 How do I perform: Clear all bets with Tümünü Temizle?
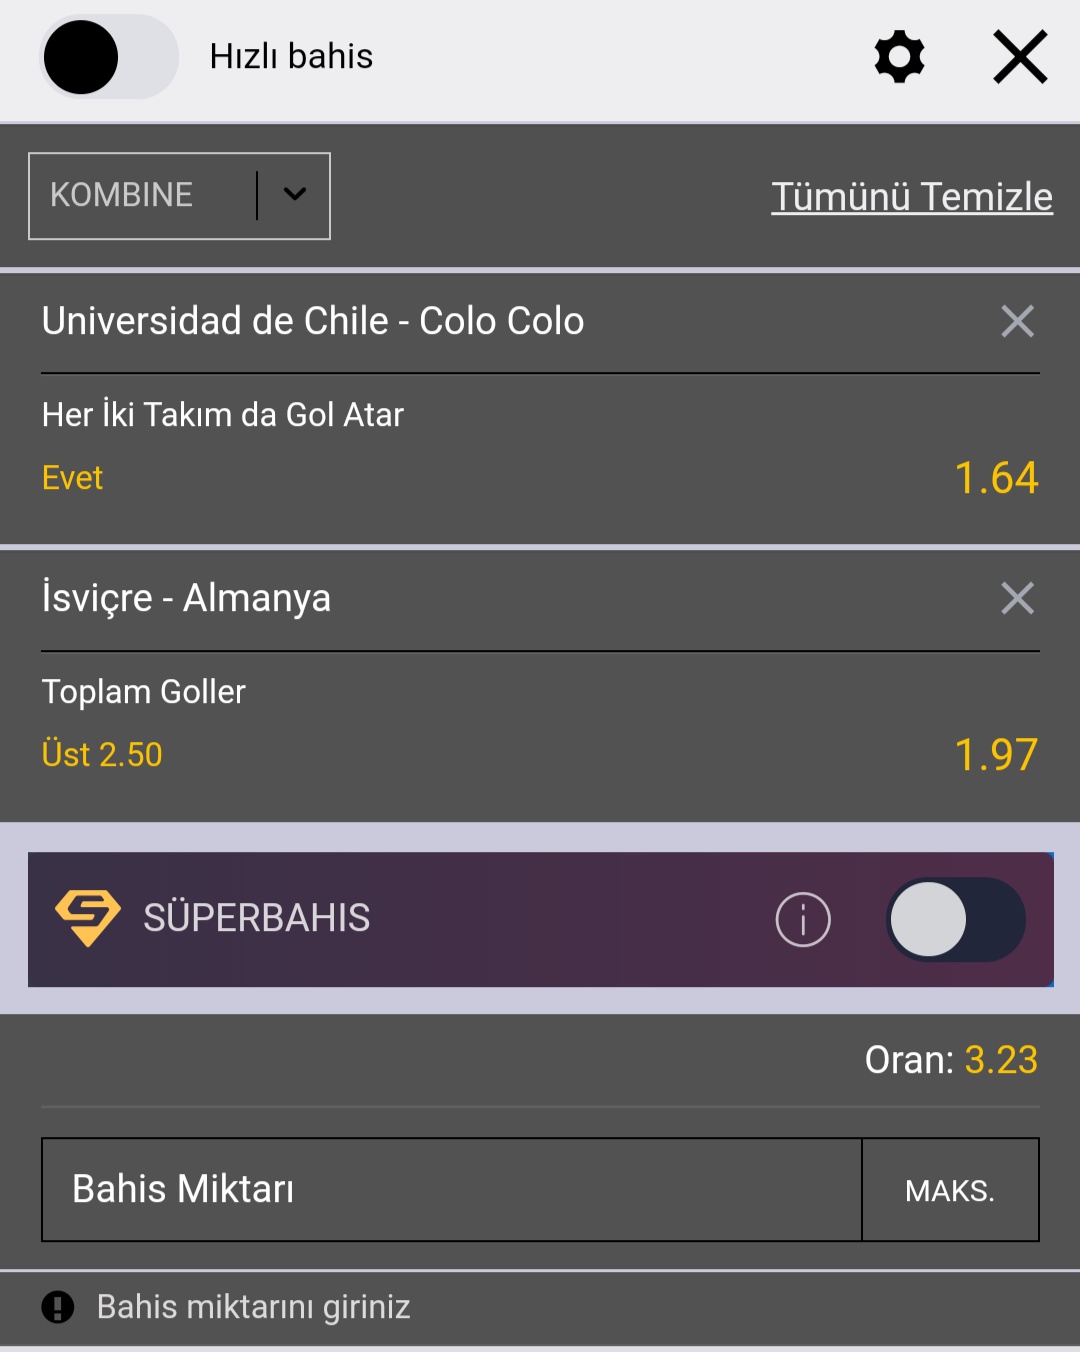pyautogui.click(x=912, y=196)
